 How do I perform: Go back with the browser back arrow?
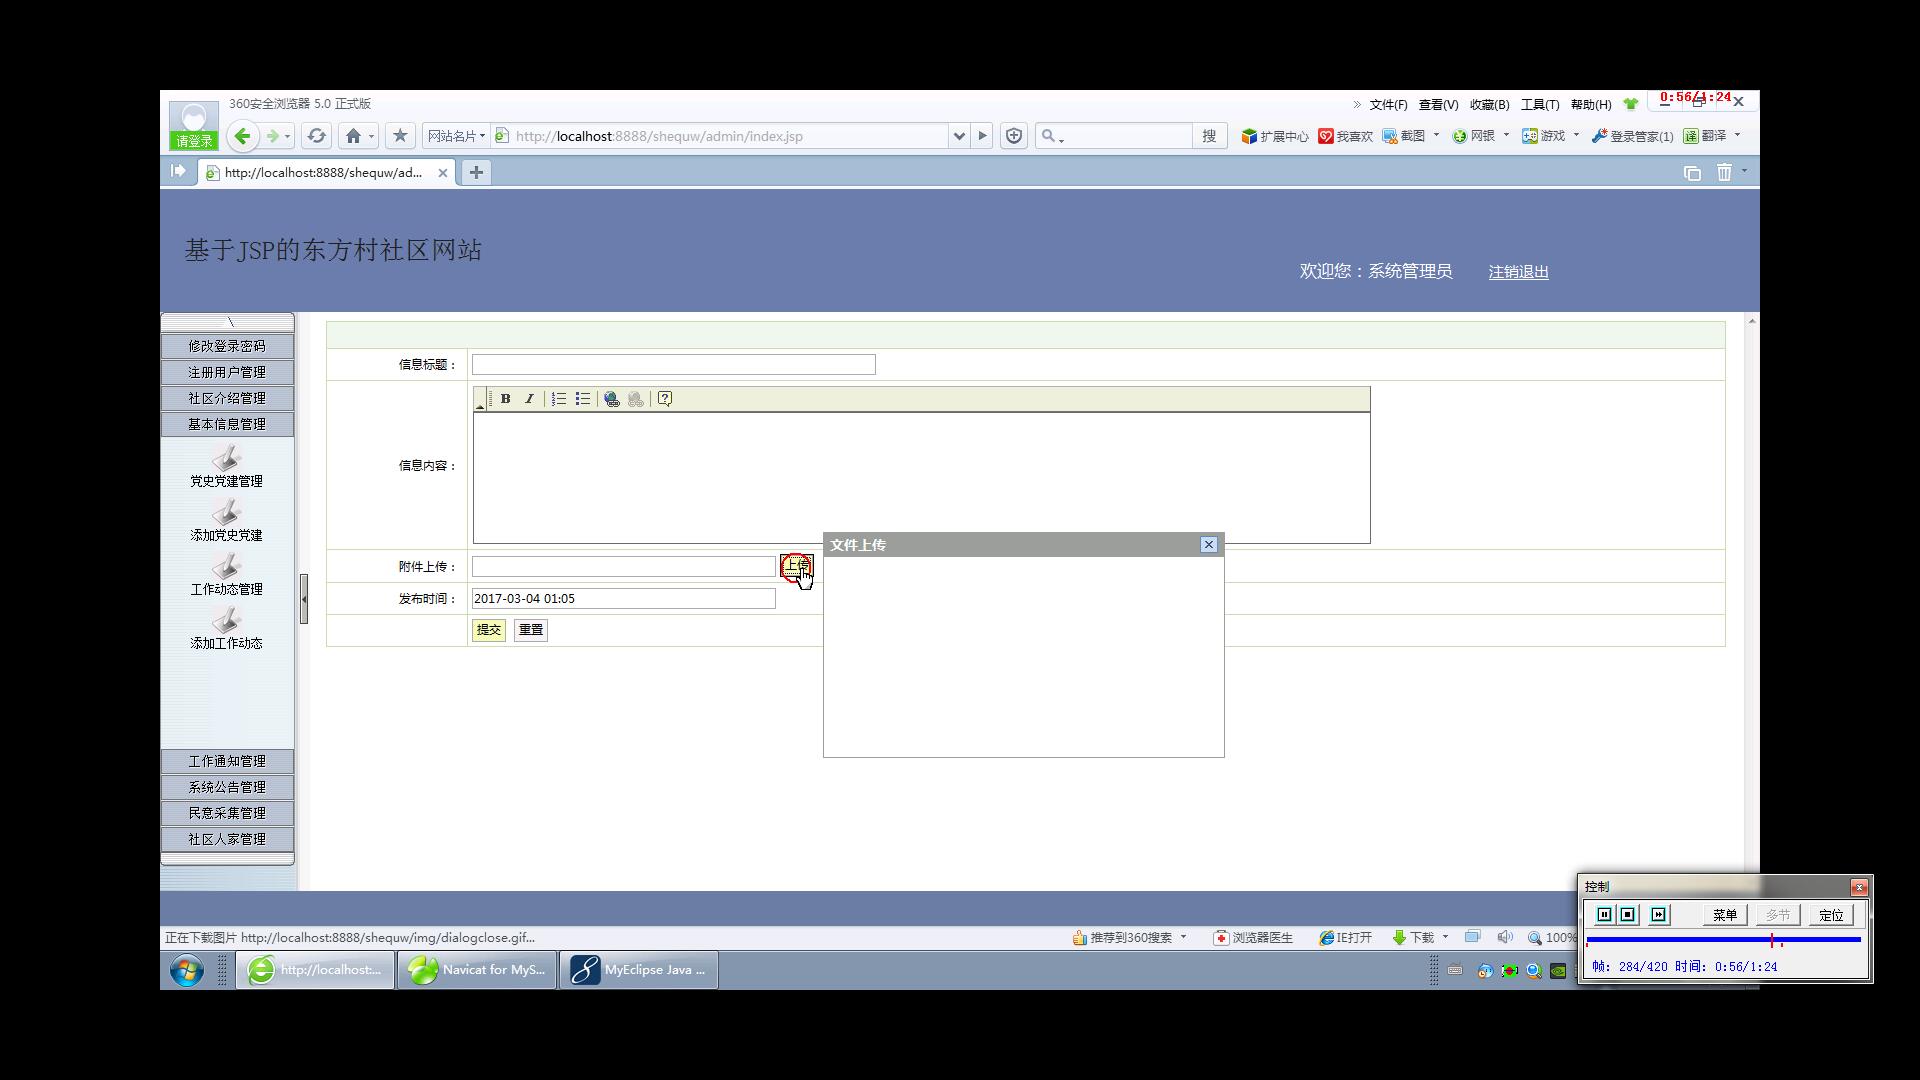coord(242,136)
